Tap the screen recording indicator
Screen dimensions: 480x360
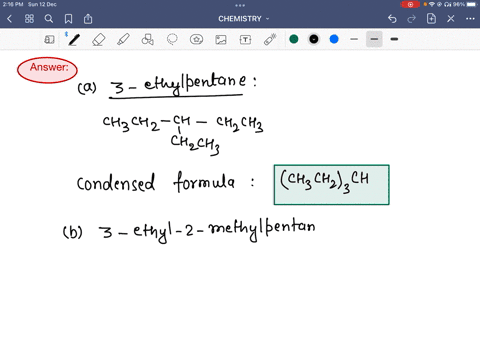410,4
